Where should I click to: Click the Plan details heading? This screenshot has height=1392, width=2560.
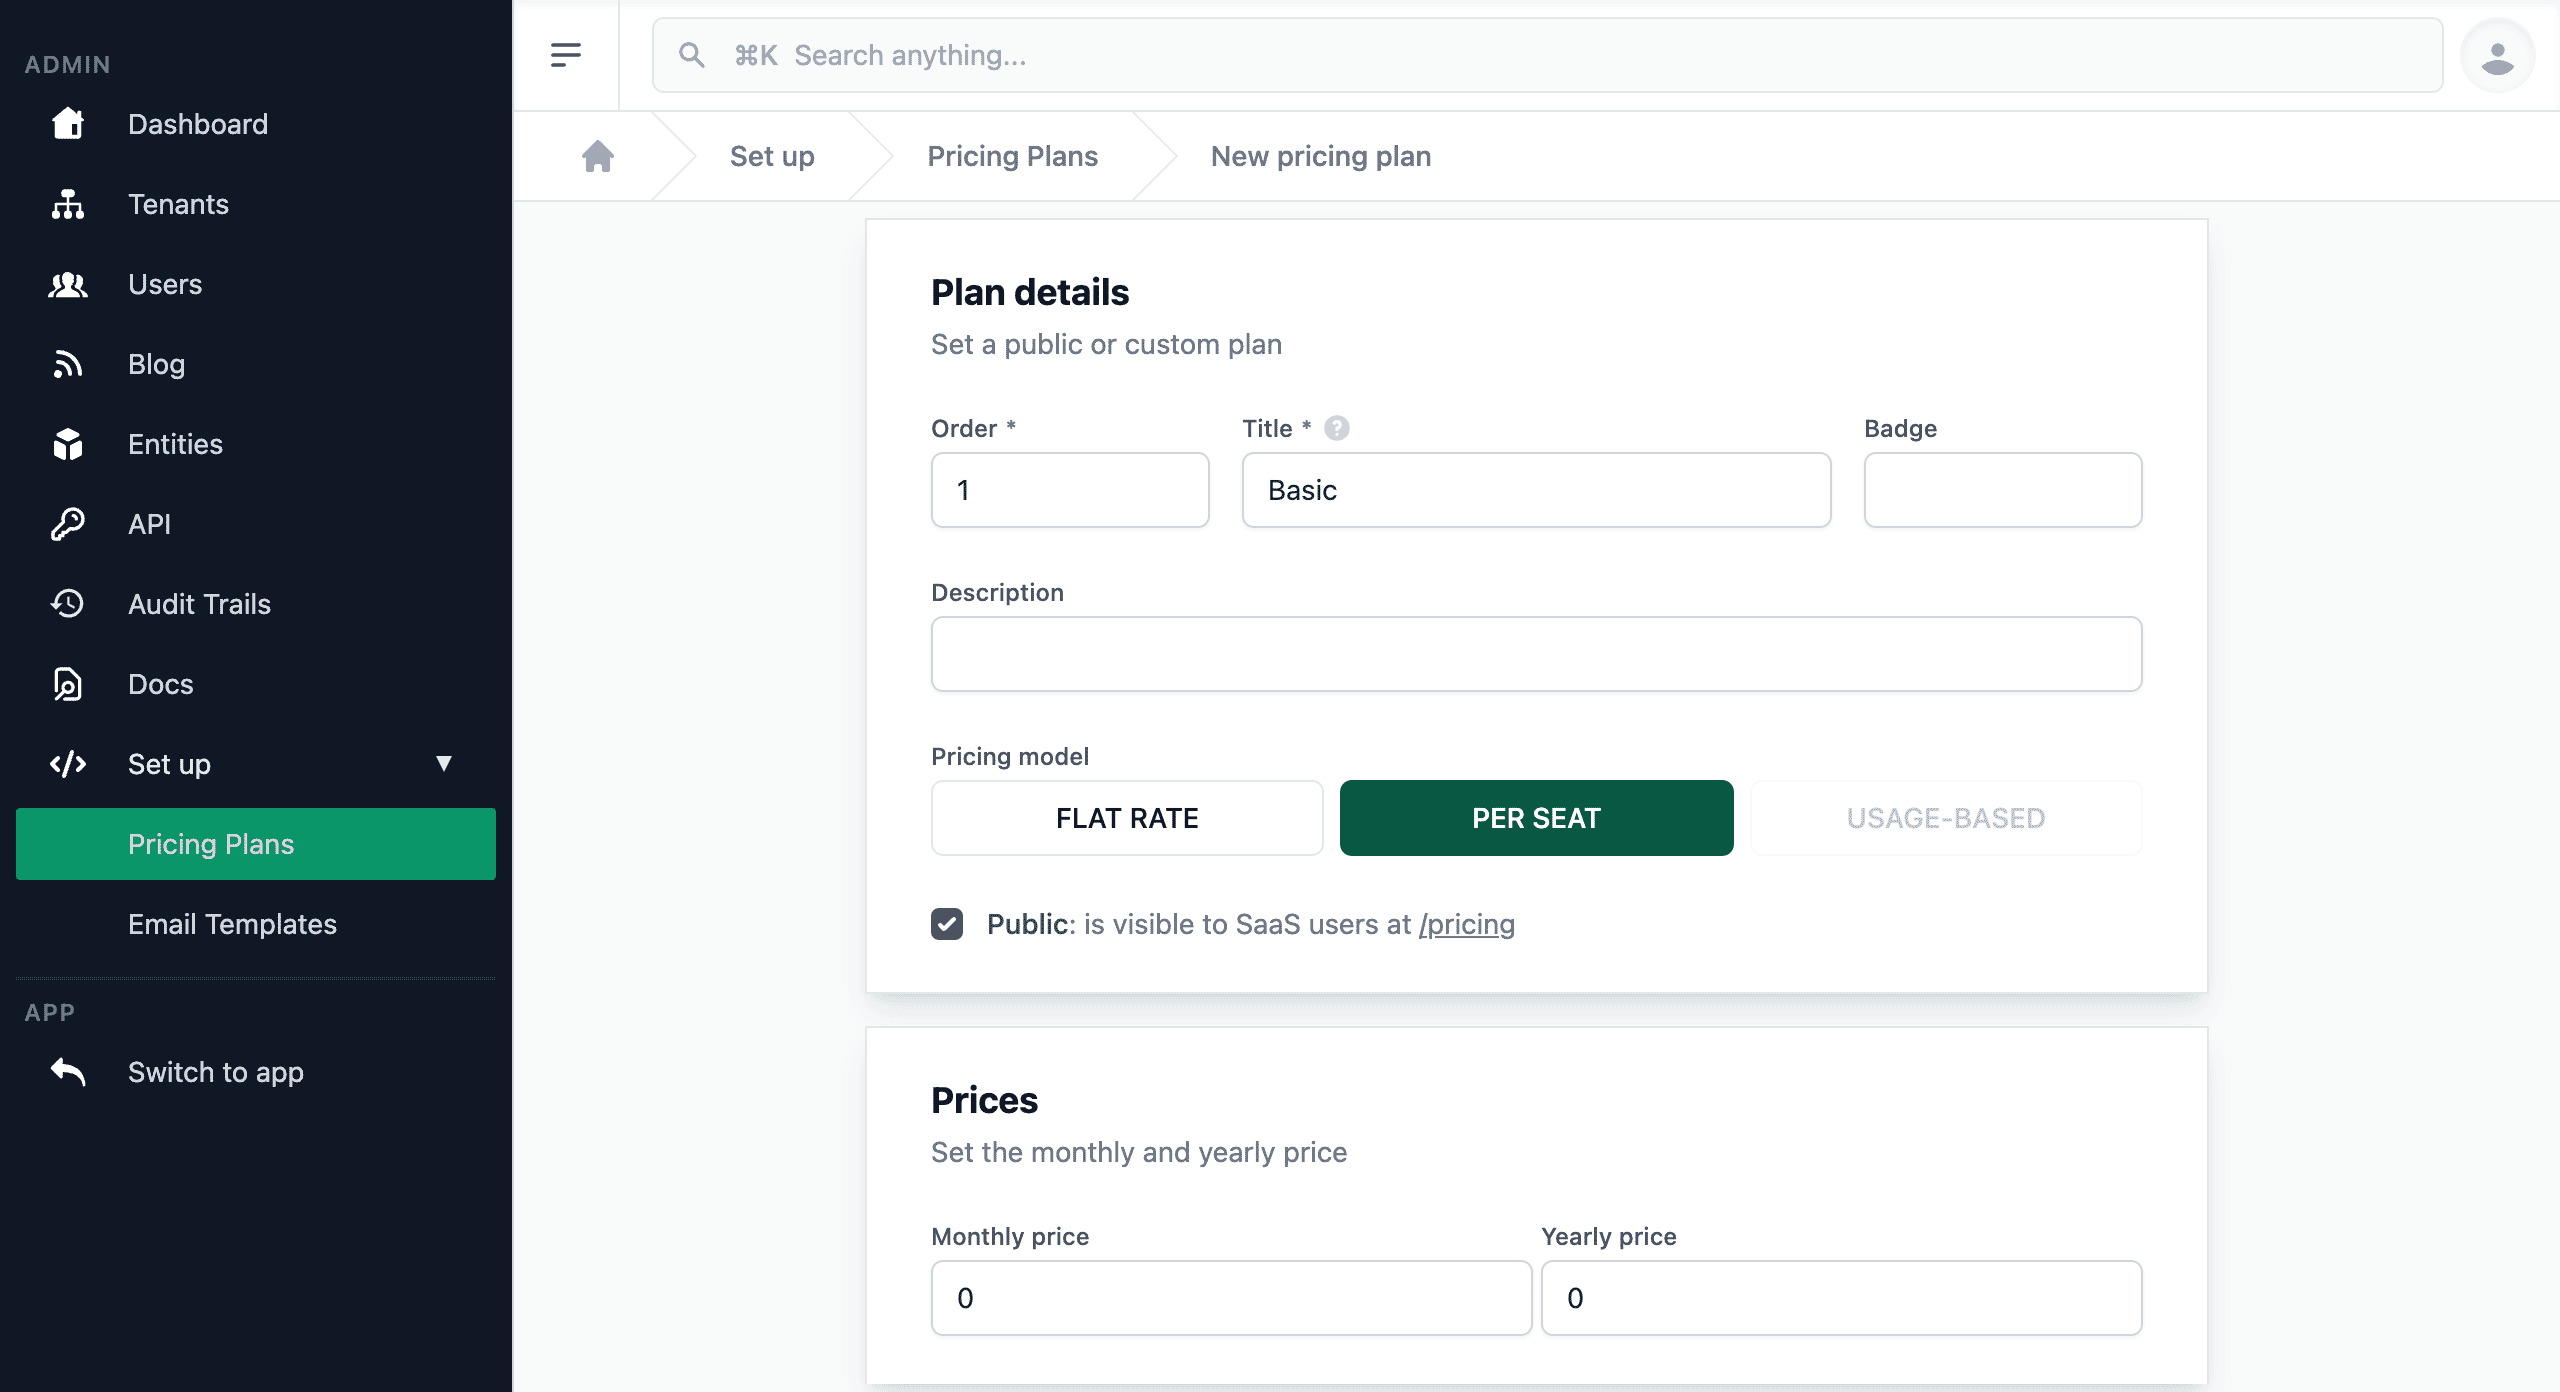[1030, 292]
